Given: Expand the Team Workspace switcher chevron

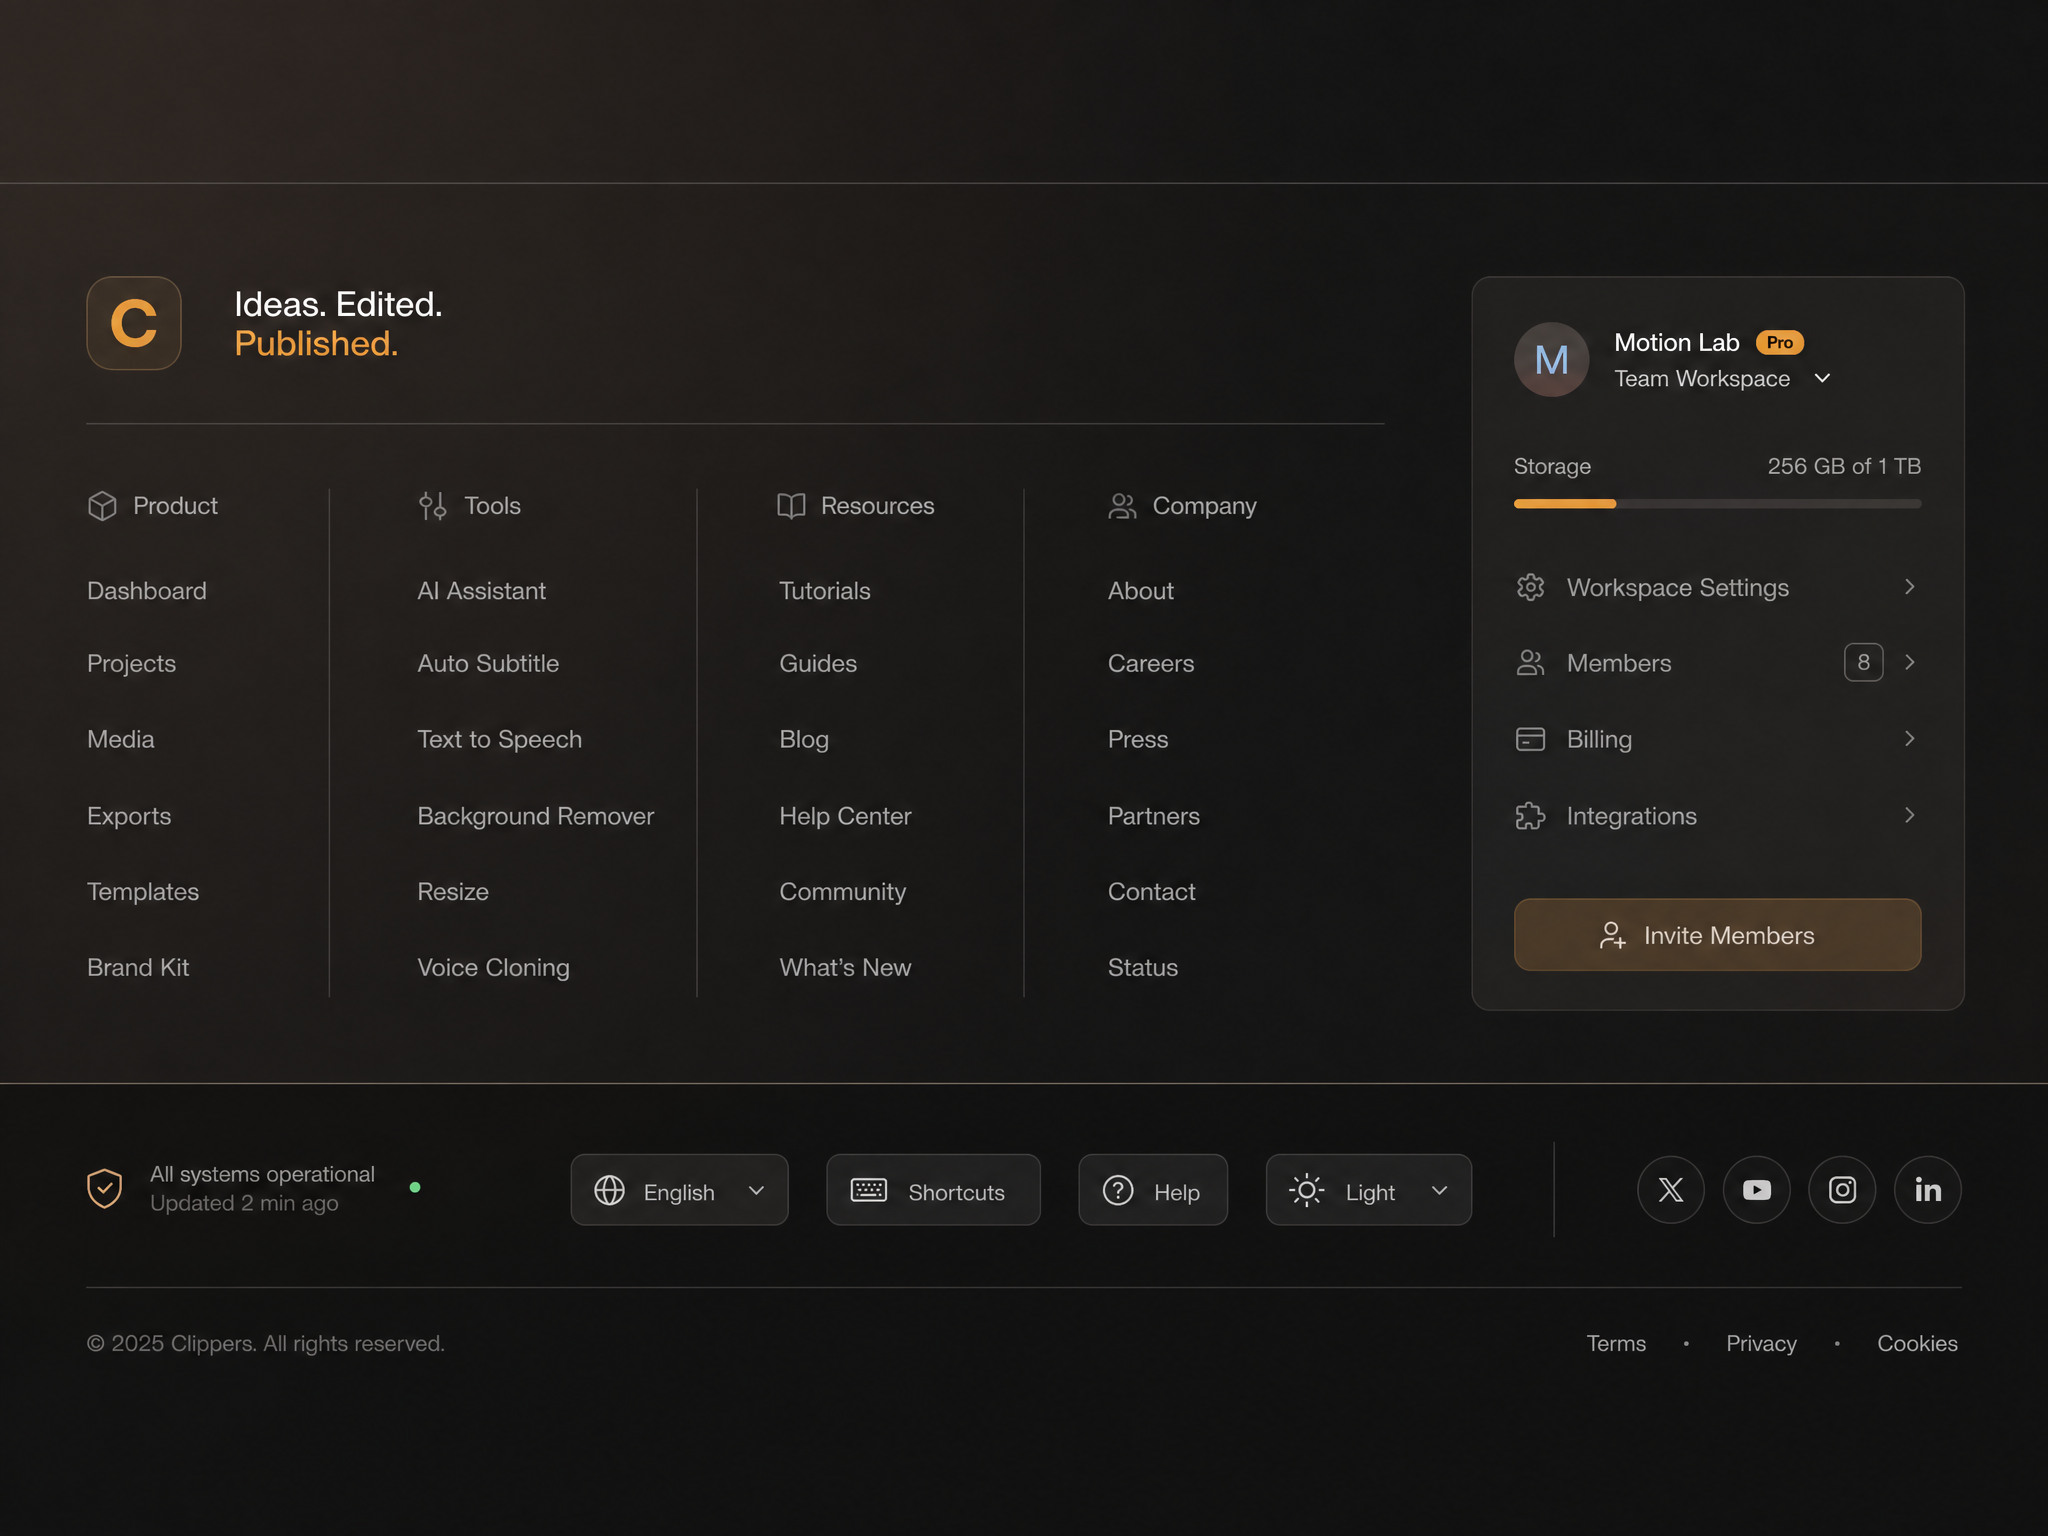Looking at the screenshot, I should [1822, 378].
